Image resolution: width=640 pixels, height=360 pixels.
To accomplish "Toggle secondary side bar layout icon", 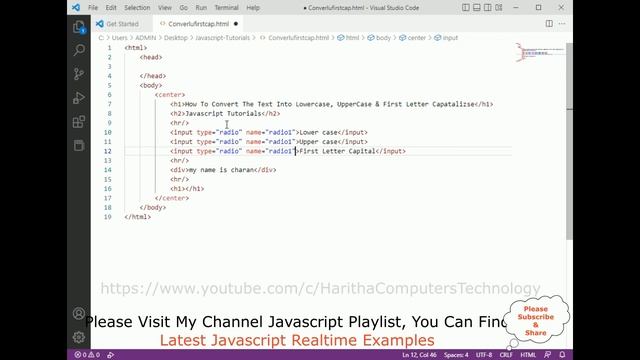I will coord(488,7).
